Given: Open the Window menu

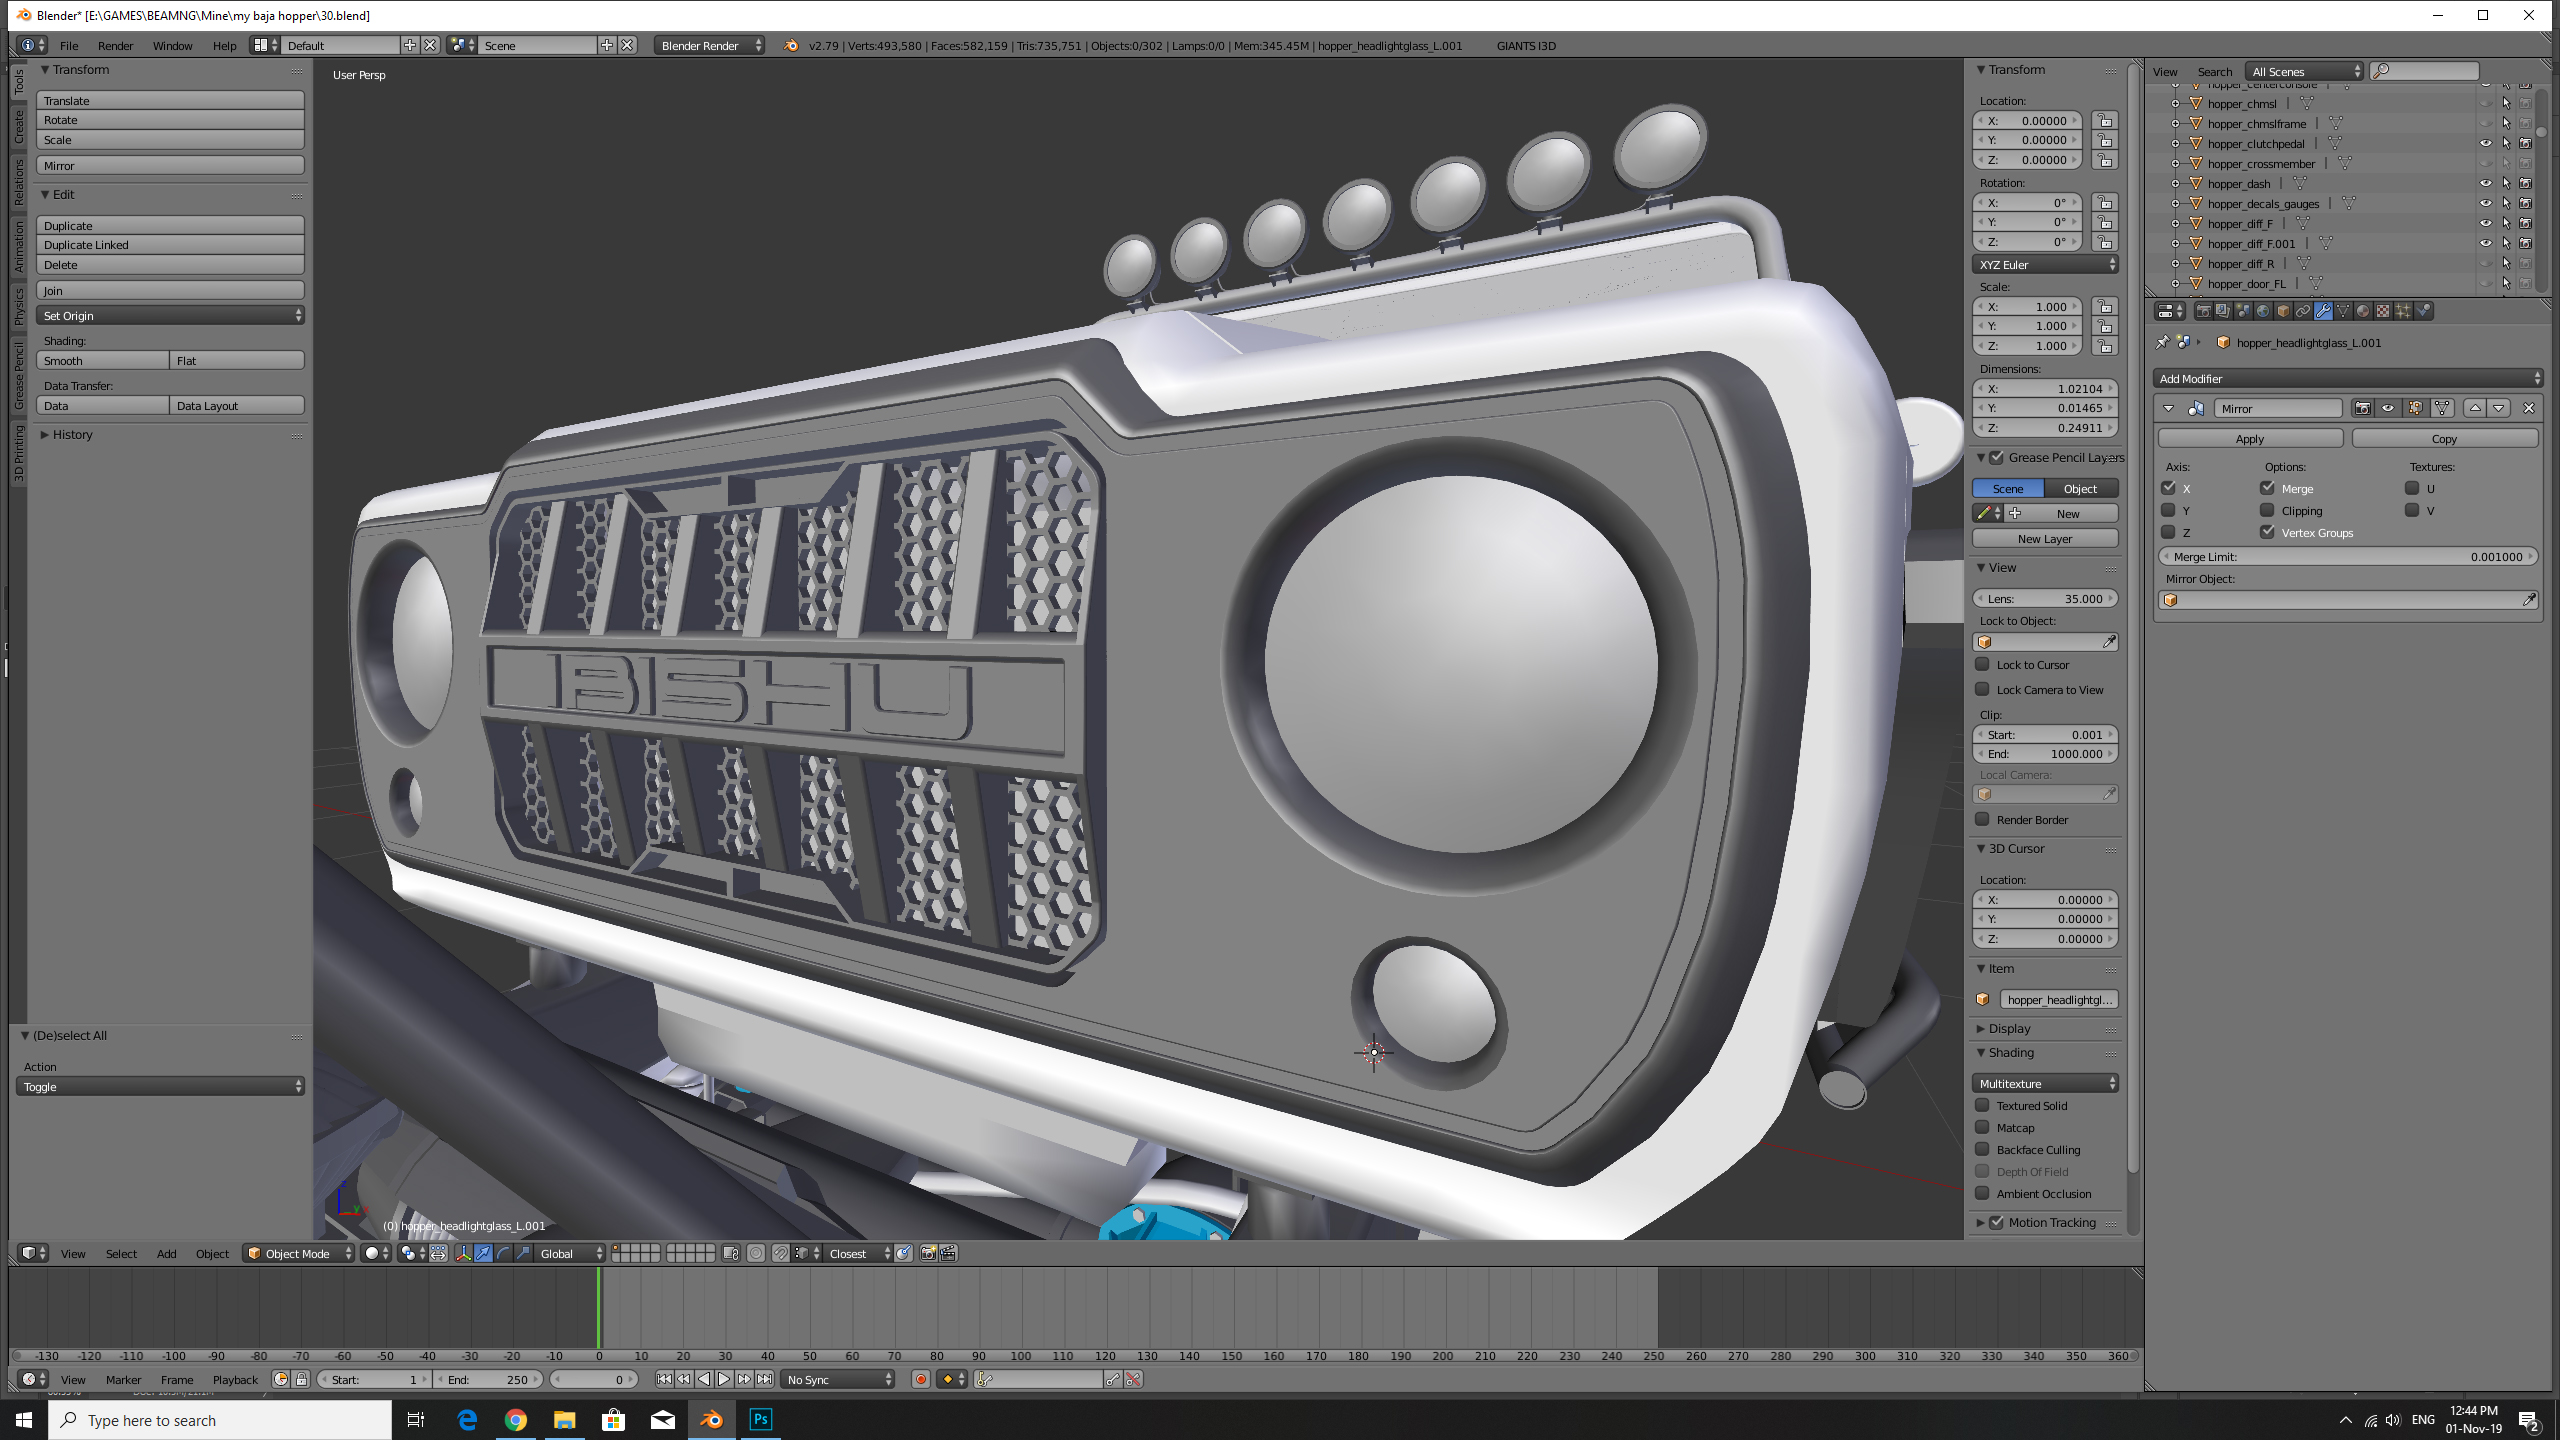Looking at the screenshot, I should pos(172,45).
